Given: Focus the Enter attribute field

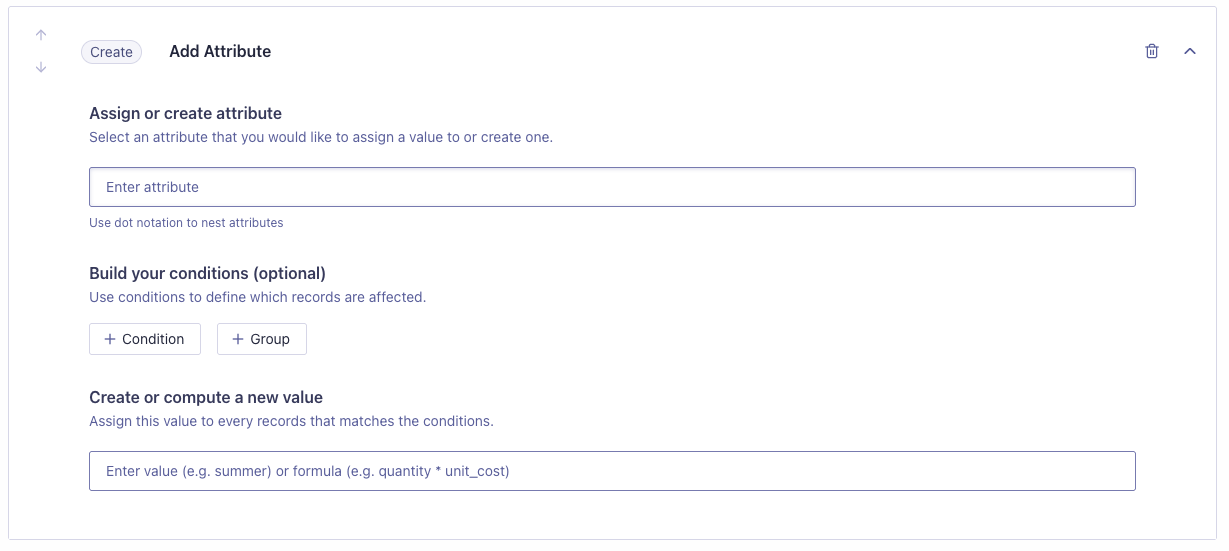Looking at the screenshot, I should coord(612,187).
